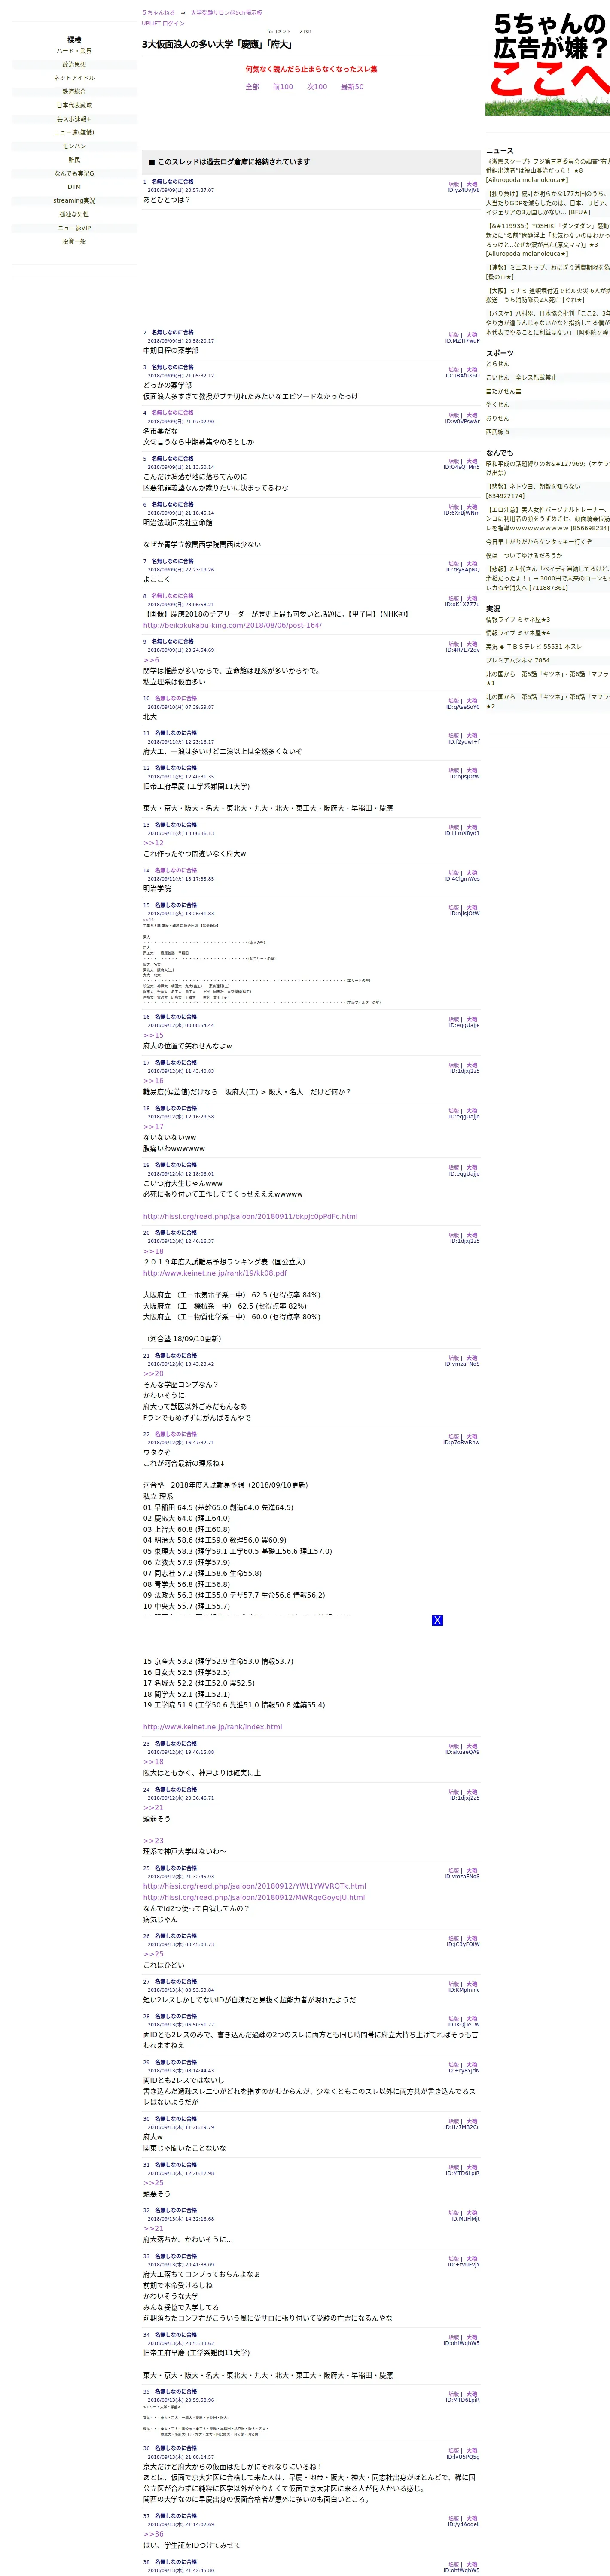The width and height of the screenshot is (610, 2576).
Task: Click 垢版 link on post 1
Action: (453, 184)
